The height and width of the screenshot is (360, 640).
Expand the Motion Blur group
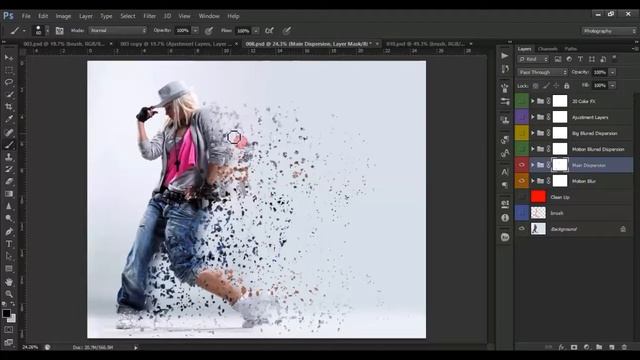[533, 181]
